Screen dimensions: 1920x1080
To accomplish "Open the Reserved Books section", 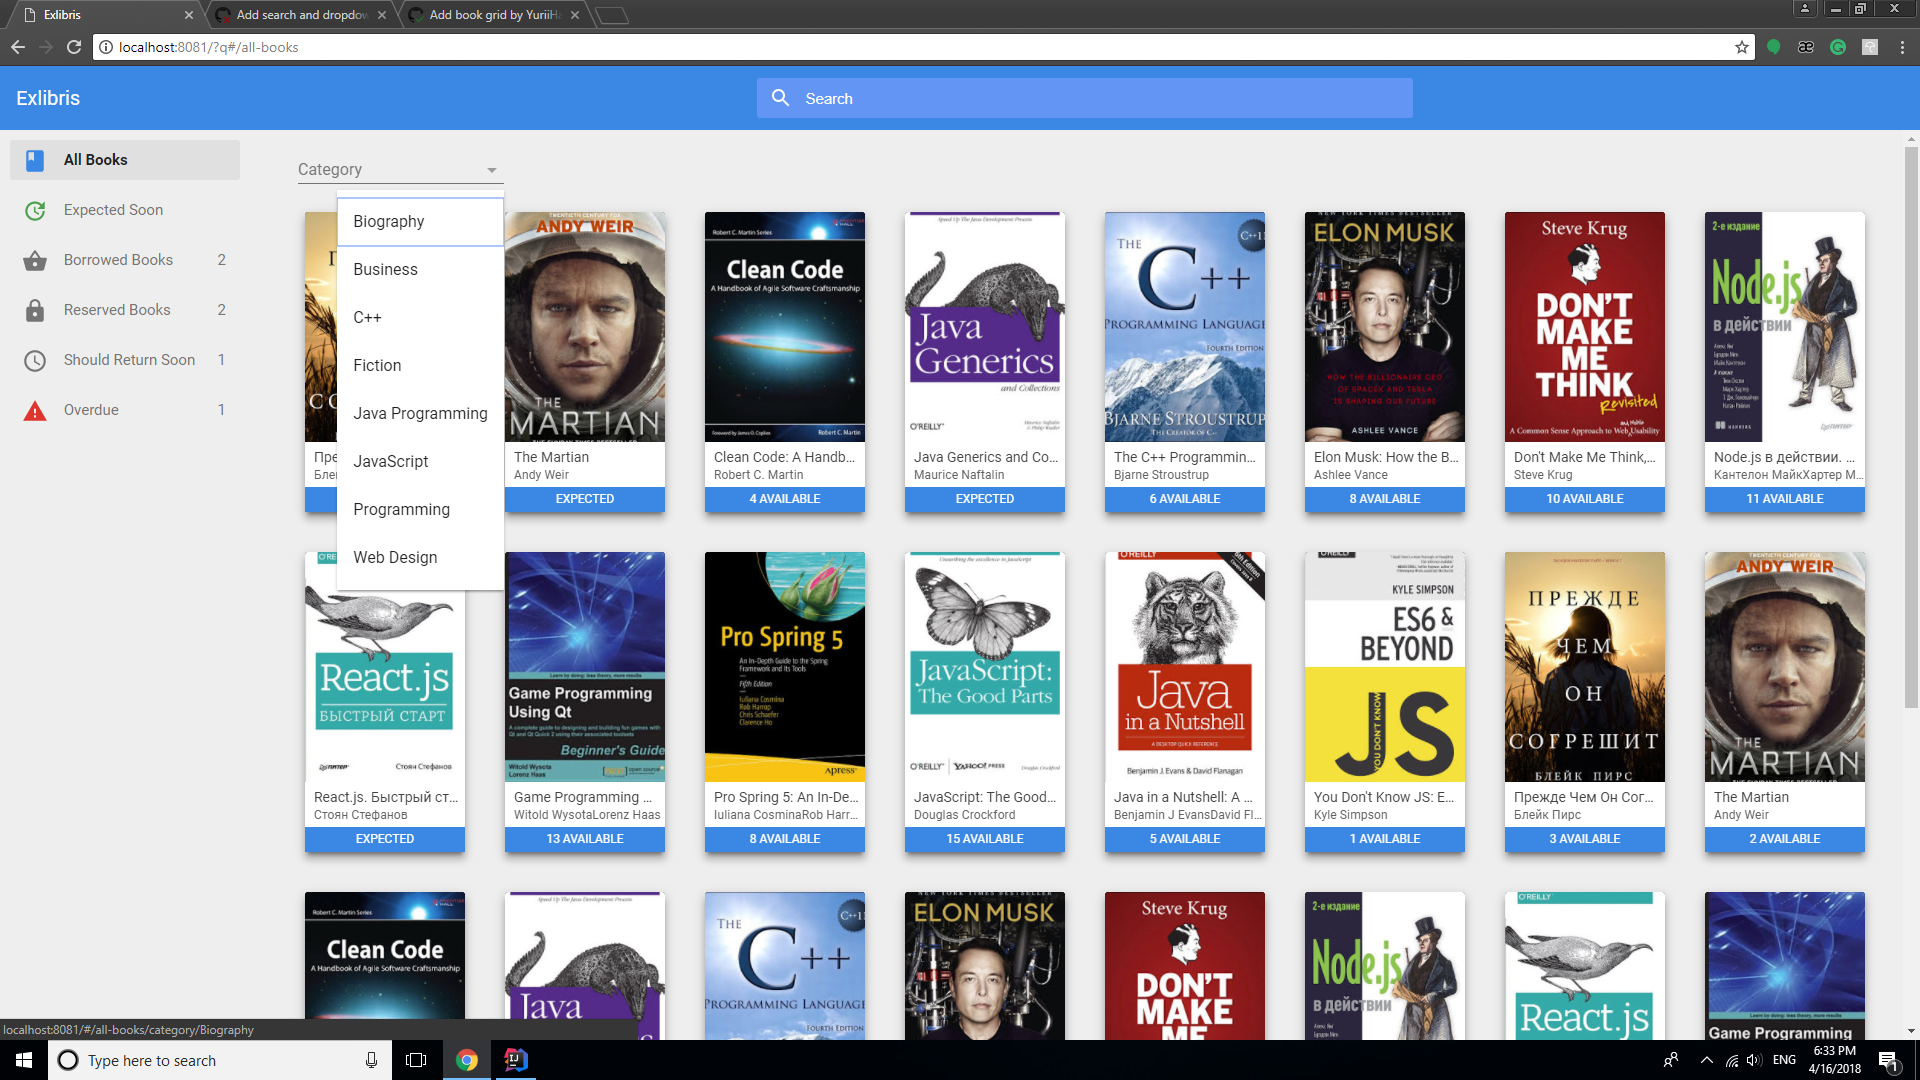I will click(x=125, y=310).
